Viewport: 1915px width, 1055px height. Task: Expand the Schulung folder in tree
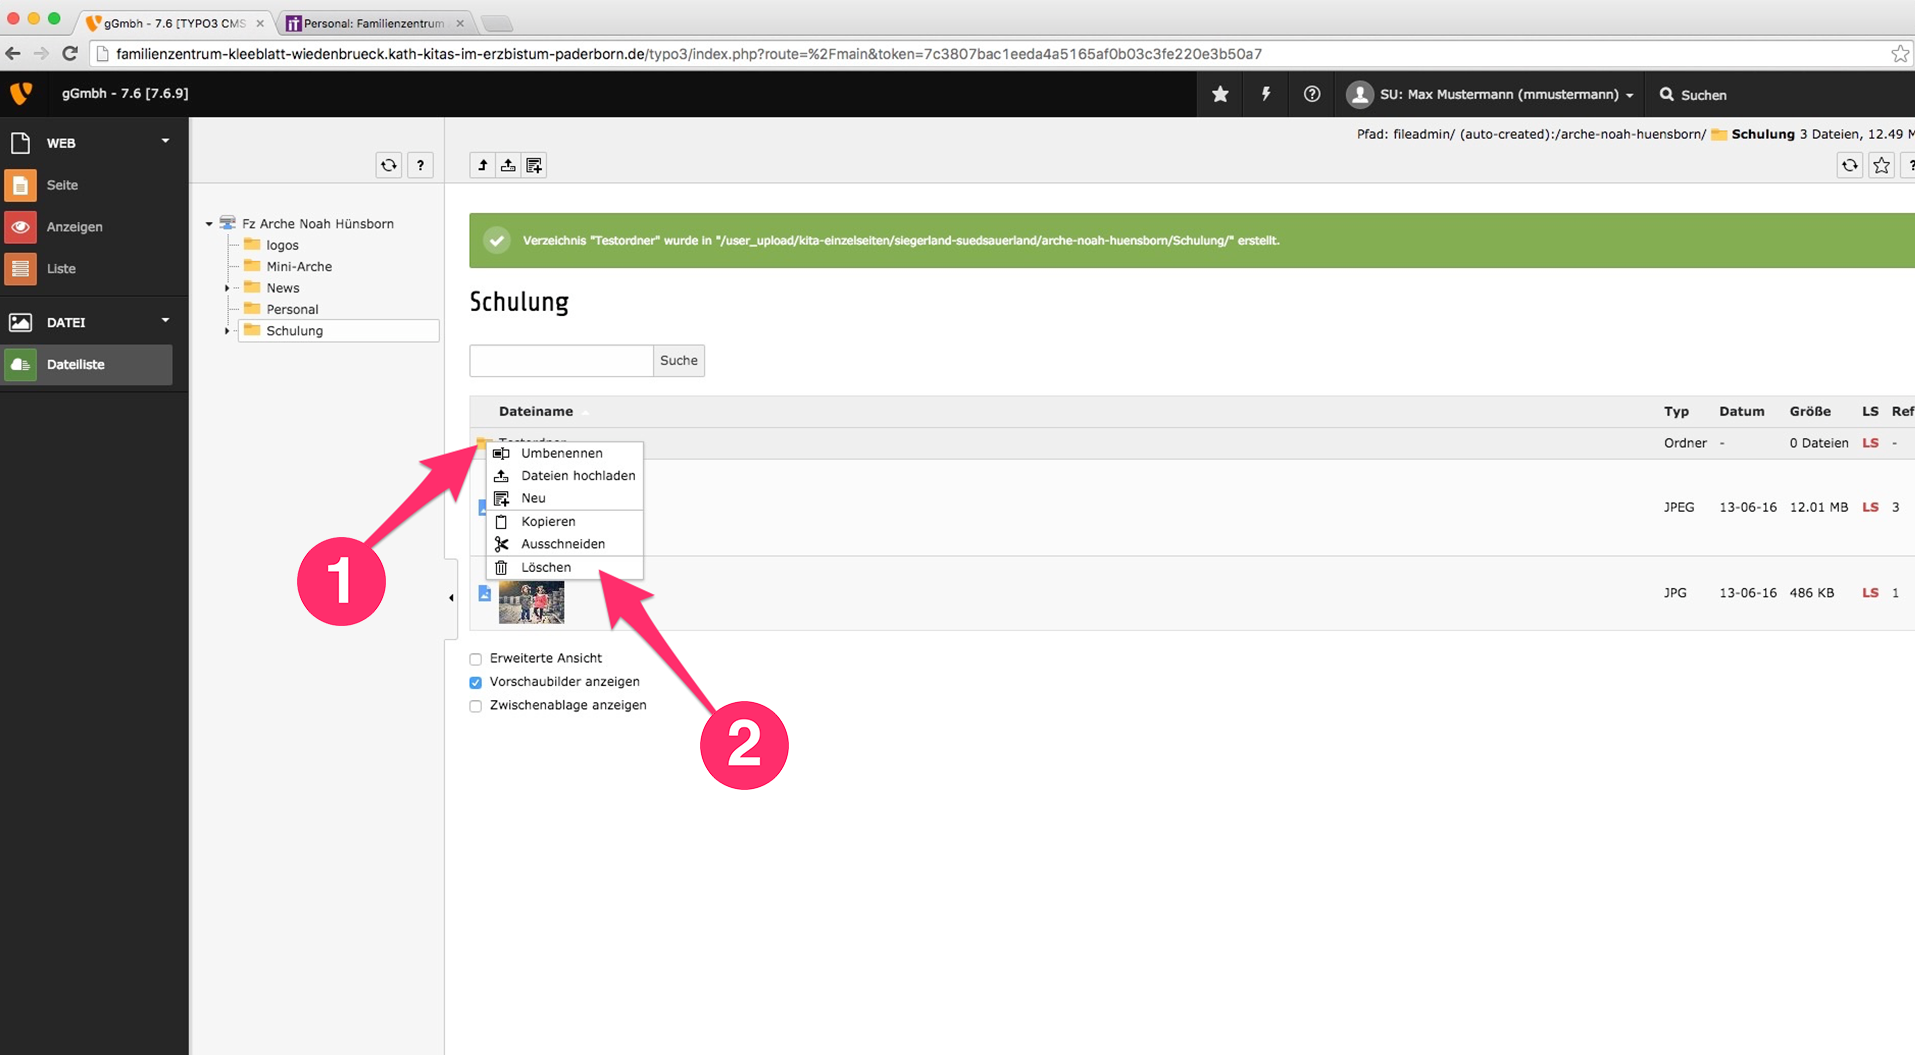click(x=227, y=331)
